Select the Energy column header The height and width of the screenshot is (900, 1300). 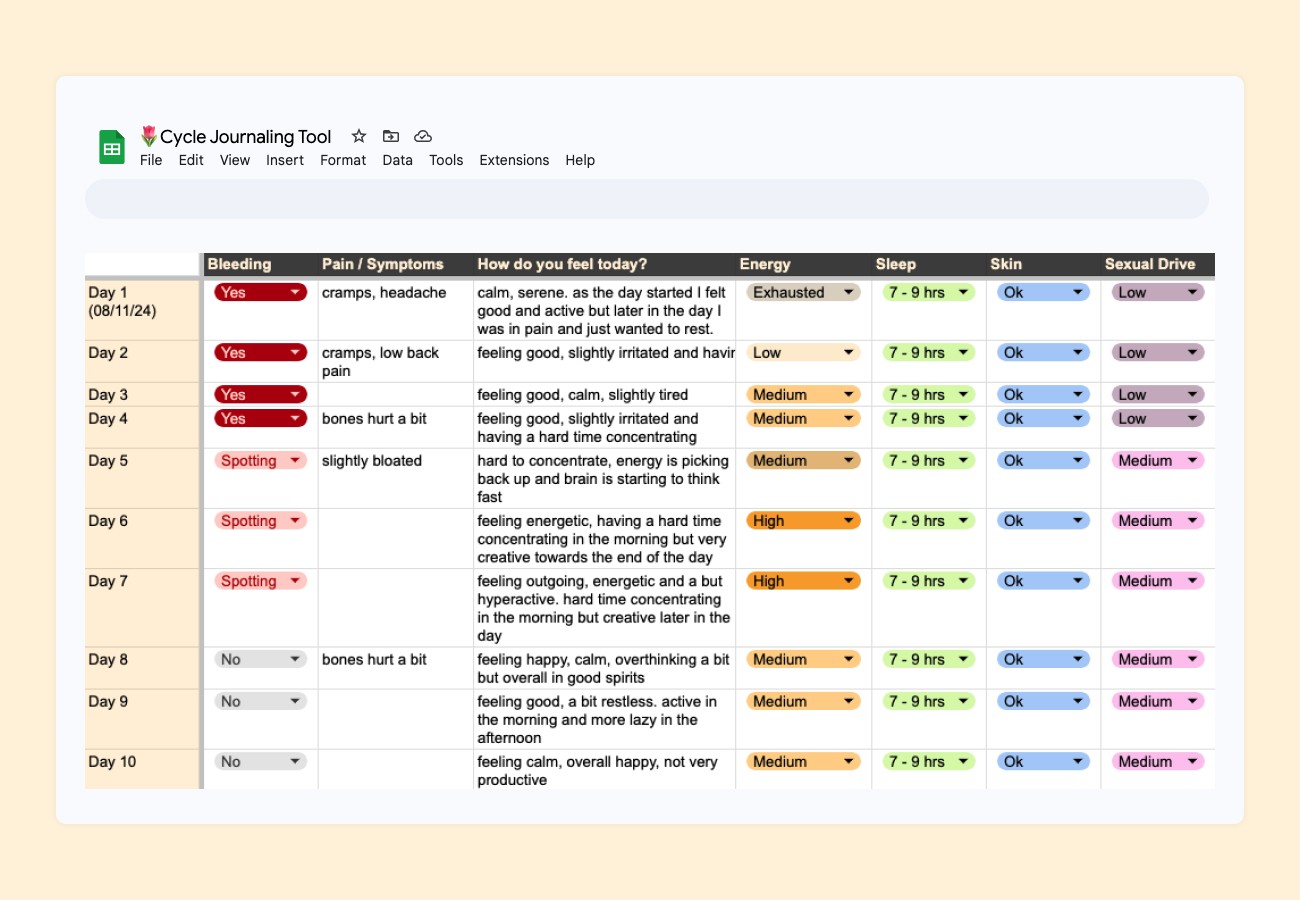804,264
